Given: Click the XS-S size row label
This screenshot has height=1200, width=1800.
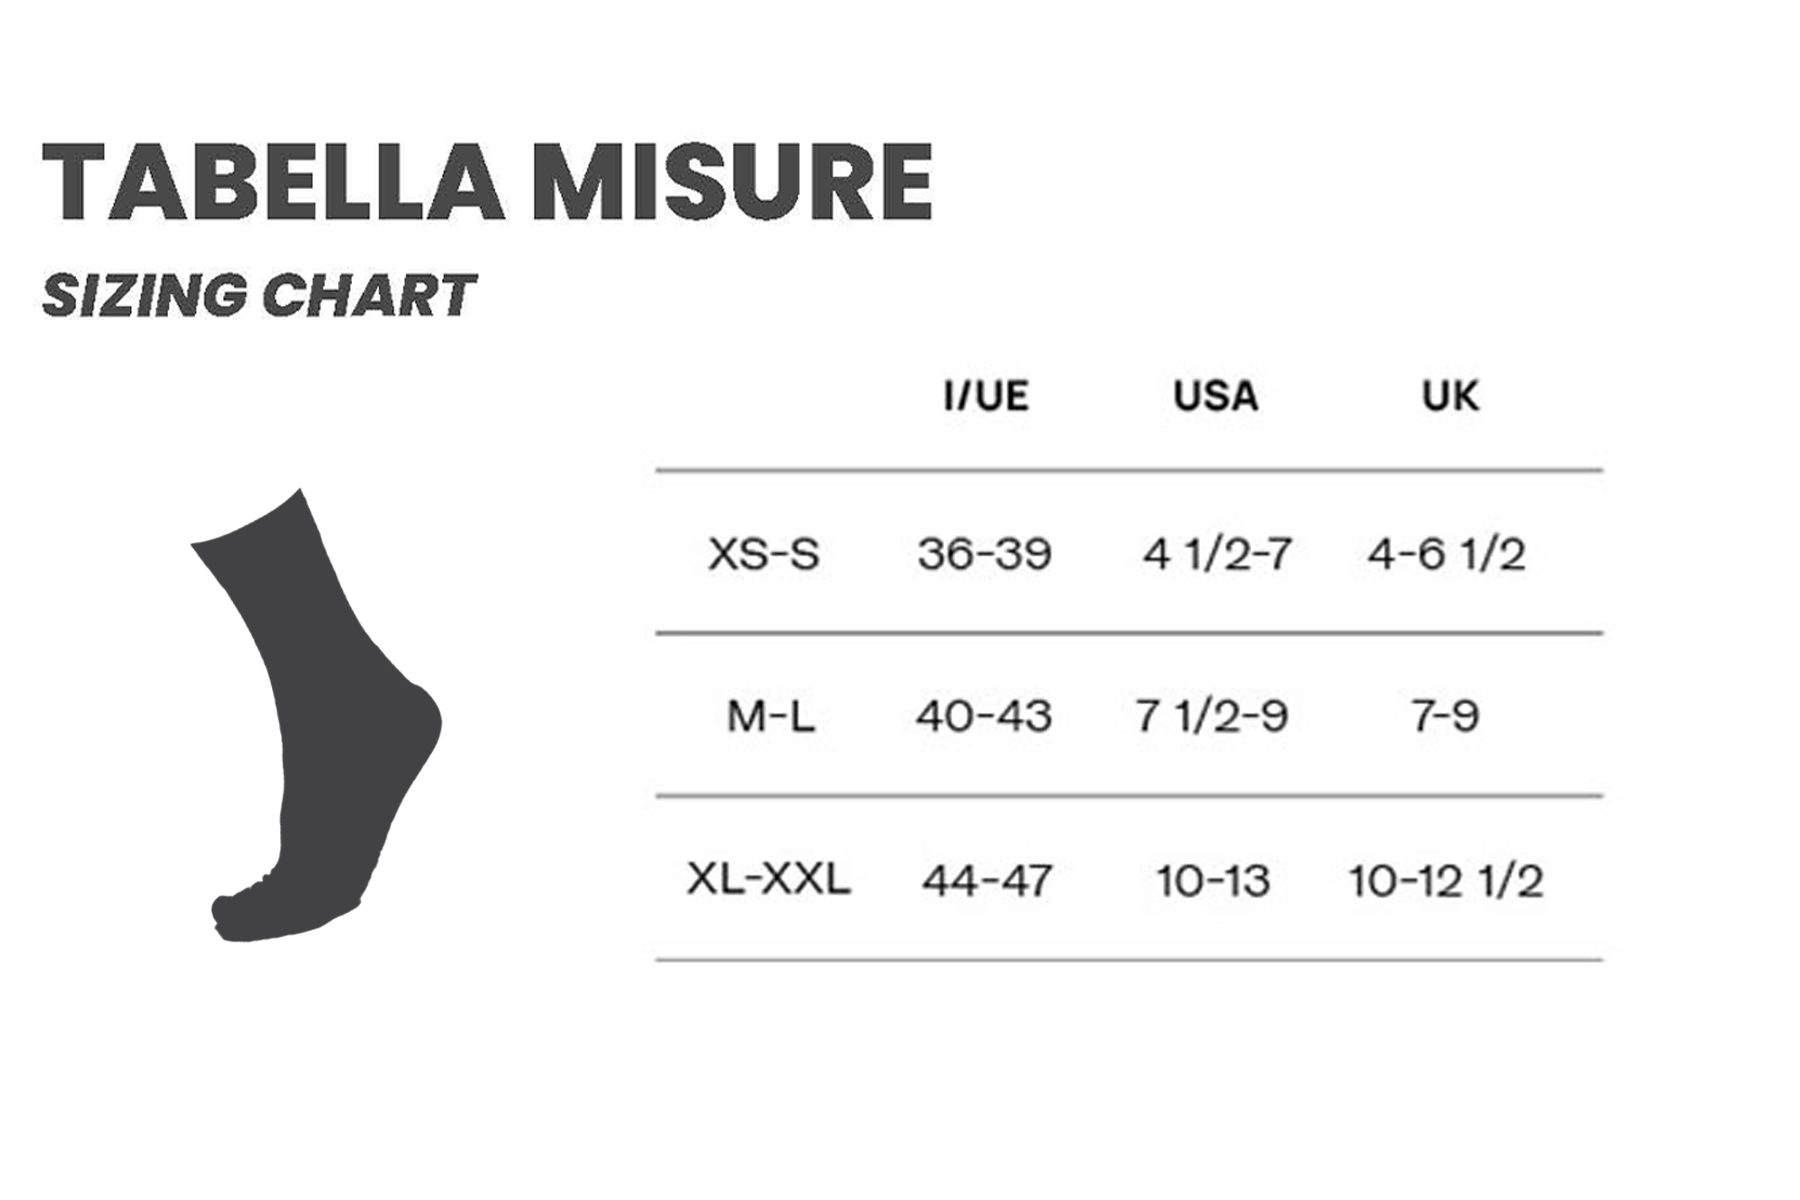Looking at the screenshot, I should pos(764,553).
